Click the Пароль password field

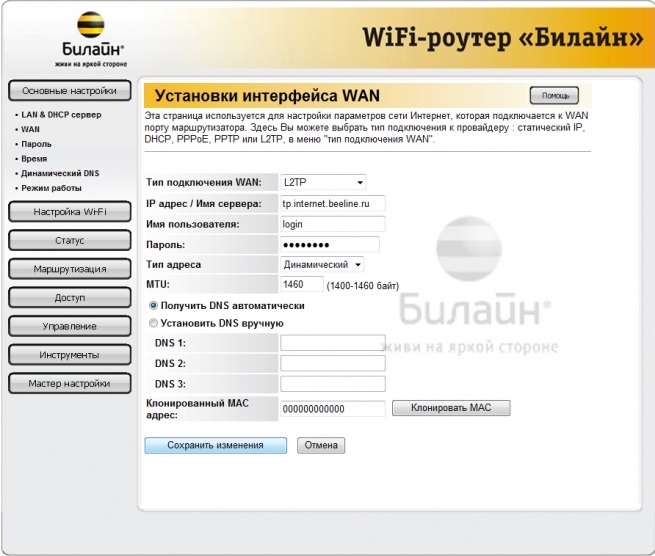click(x=330, y=244)
